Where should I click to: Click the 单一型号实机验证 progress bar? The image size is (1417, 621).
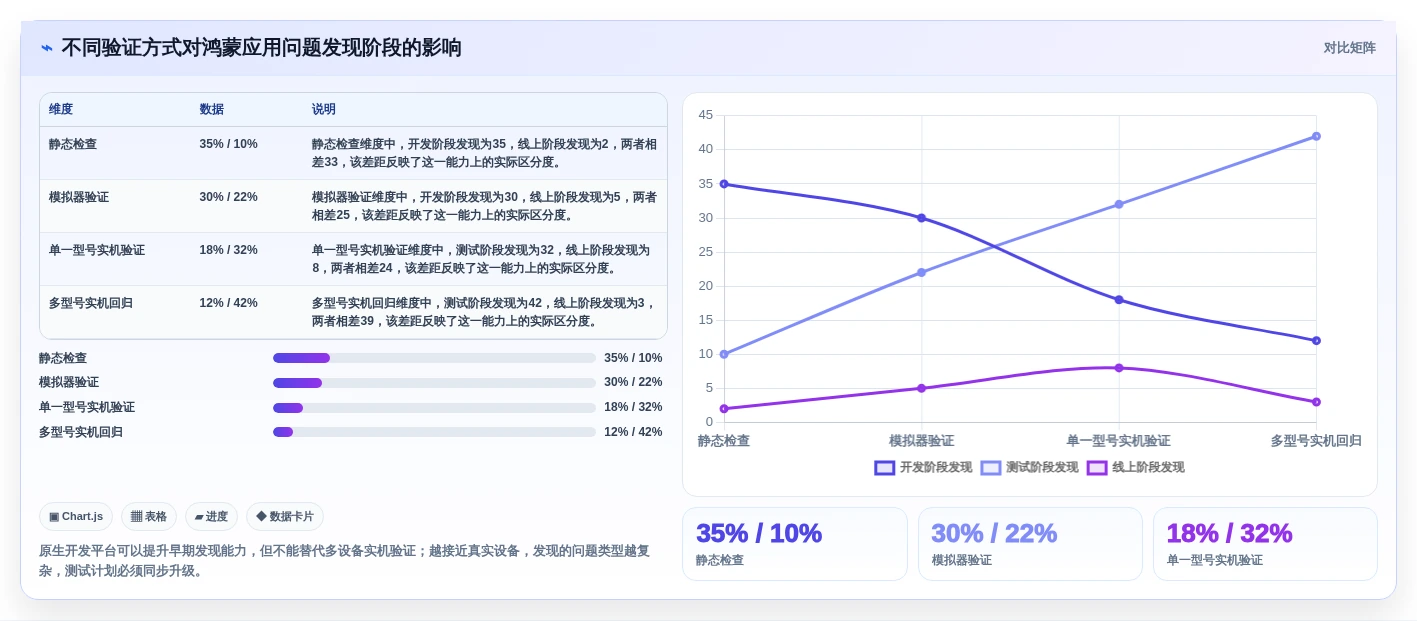click(434, 408)
